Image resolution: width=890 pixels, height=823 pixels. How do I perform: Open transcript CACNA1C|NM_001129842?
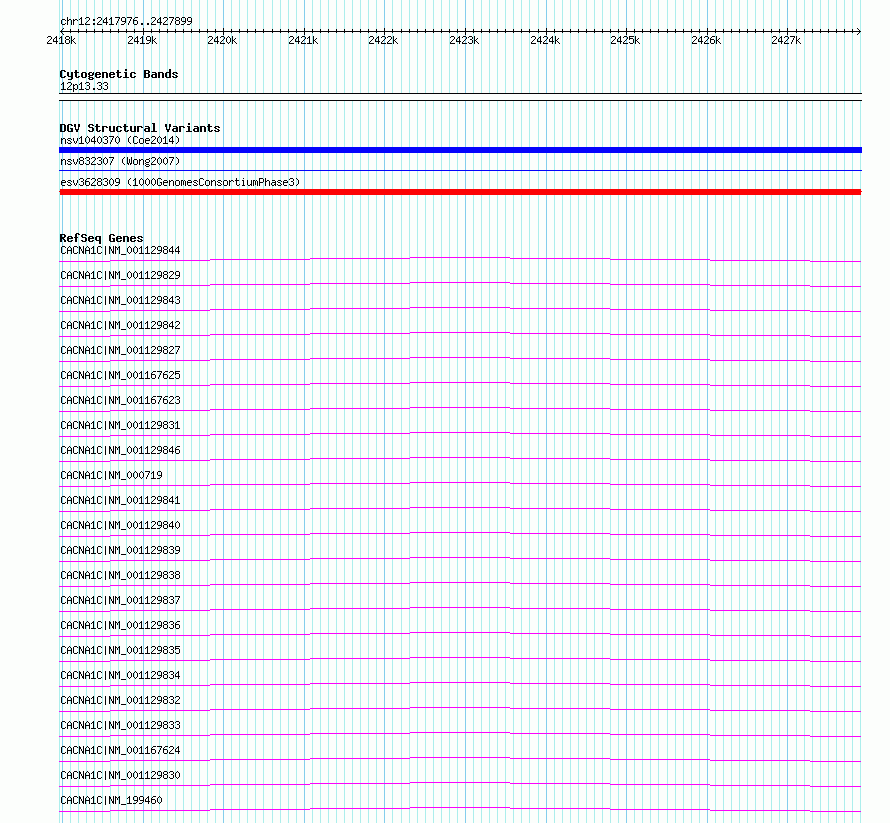click(120, 325)
